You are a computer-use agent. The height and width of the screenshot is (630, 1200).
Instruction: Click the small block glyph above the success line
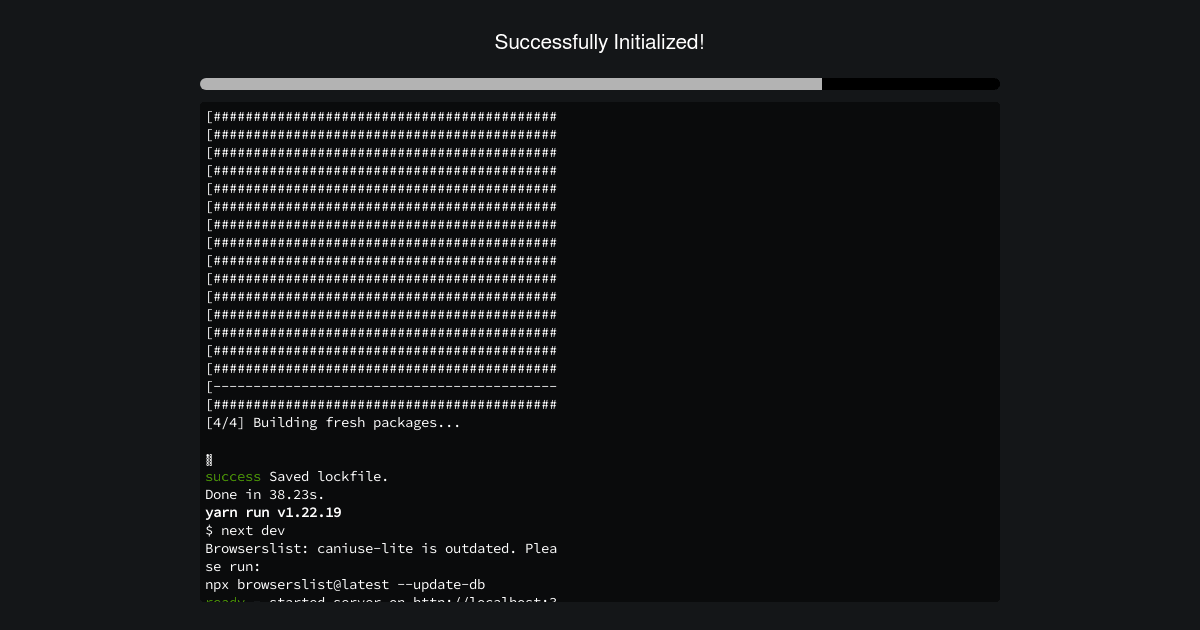(x=209, y=460)
